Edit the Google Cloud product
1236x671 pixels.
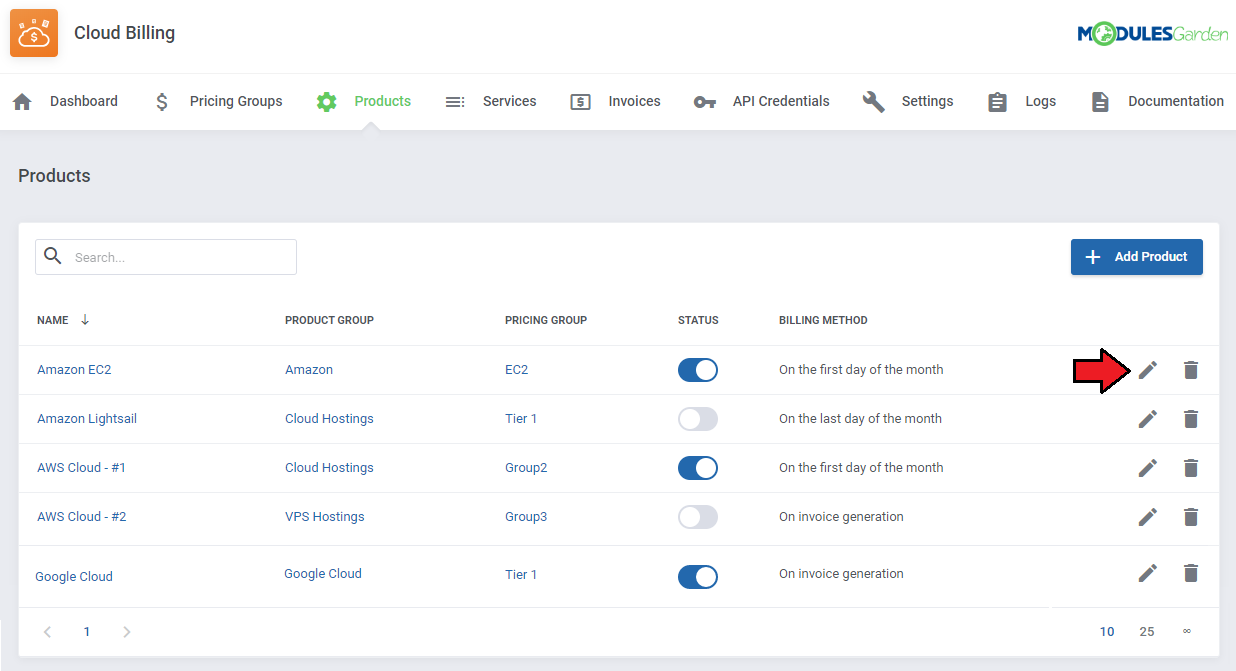tap(1148, 573)
